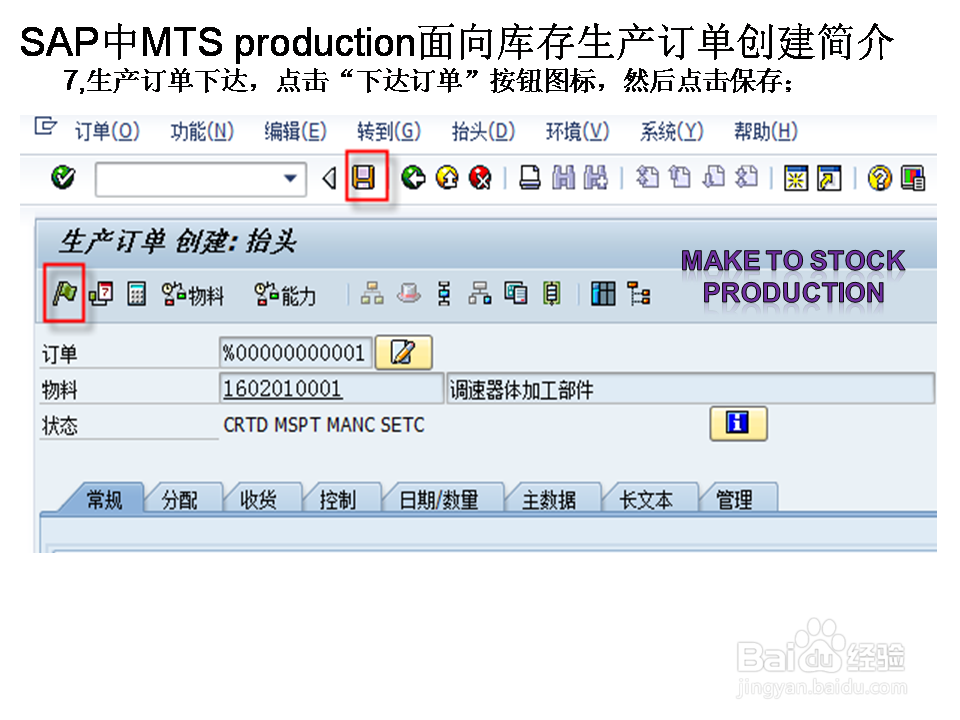960x720 pixels.
Task: Switch to the 管理 tab
Action: click(x=734, y=500)
